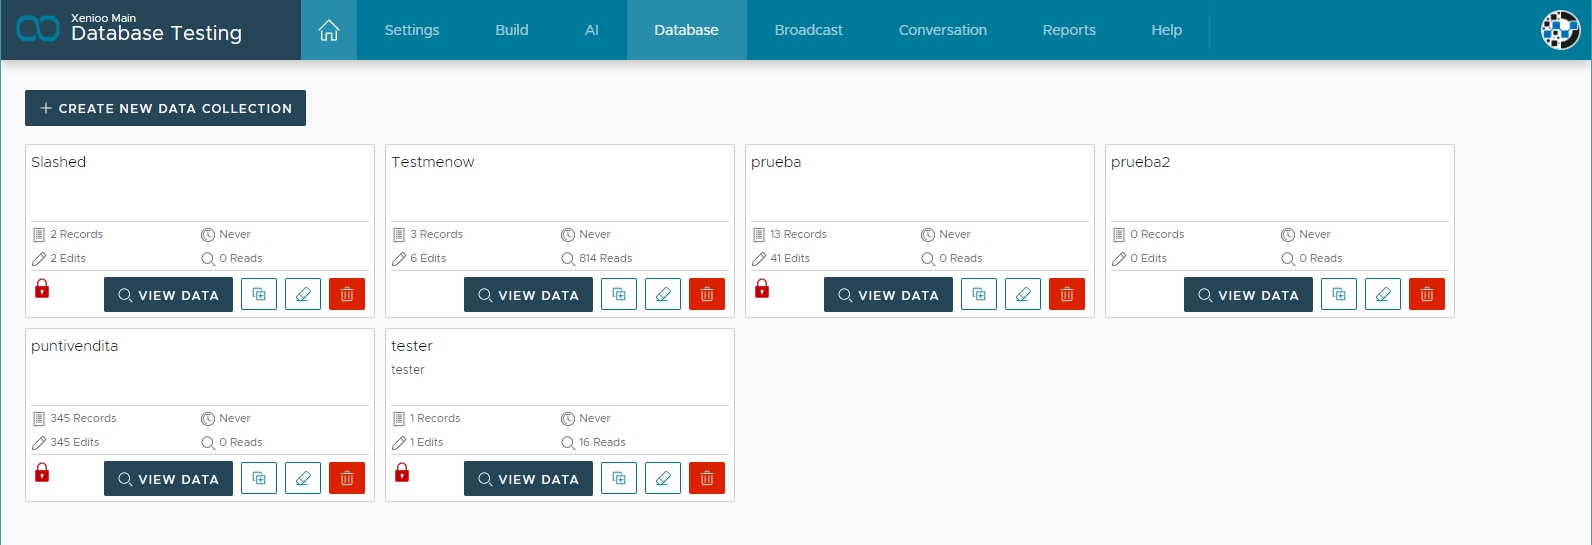Screen dimensions: 1592x545
Task: Select the tester collection card title
Action: 412,346
